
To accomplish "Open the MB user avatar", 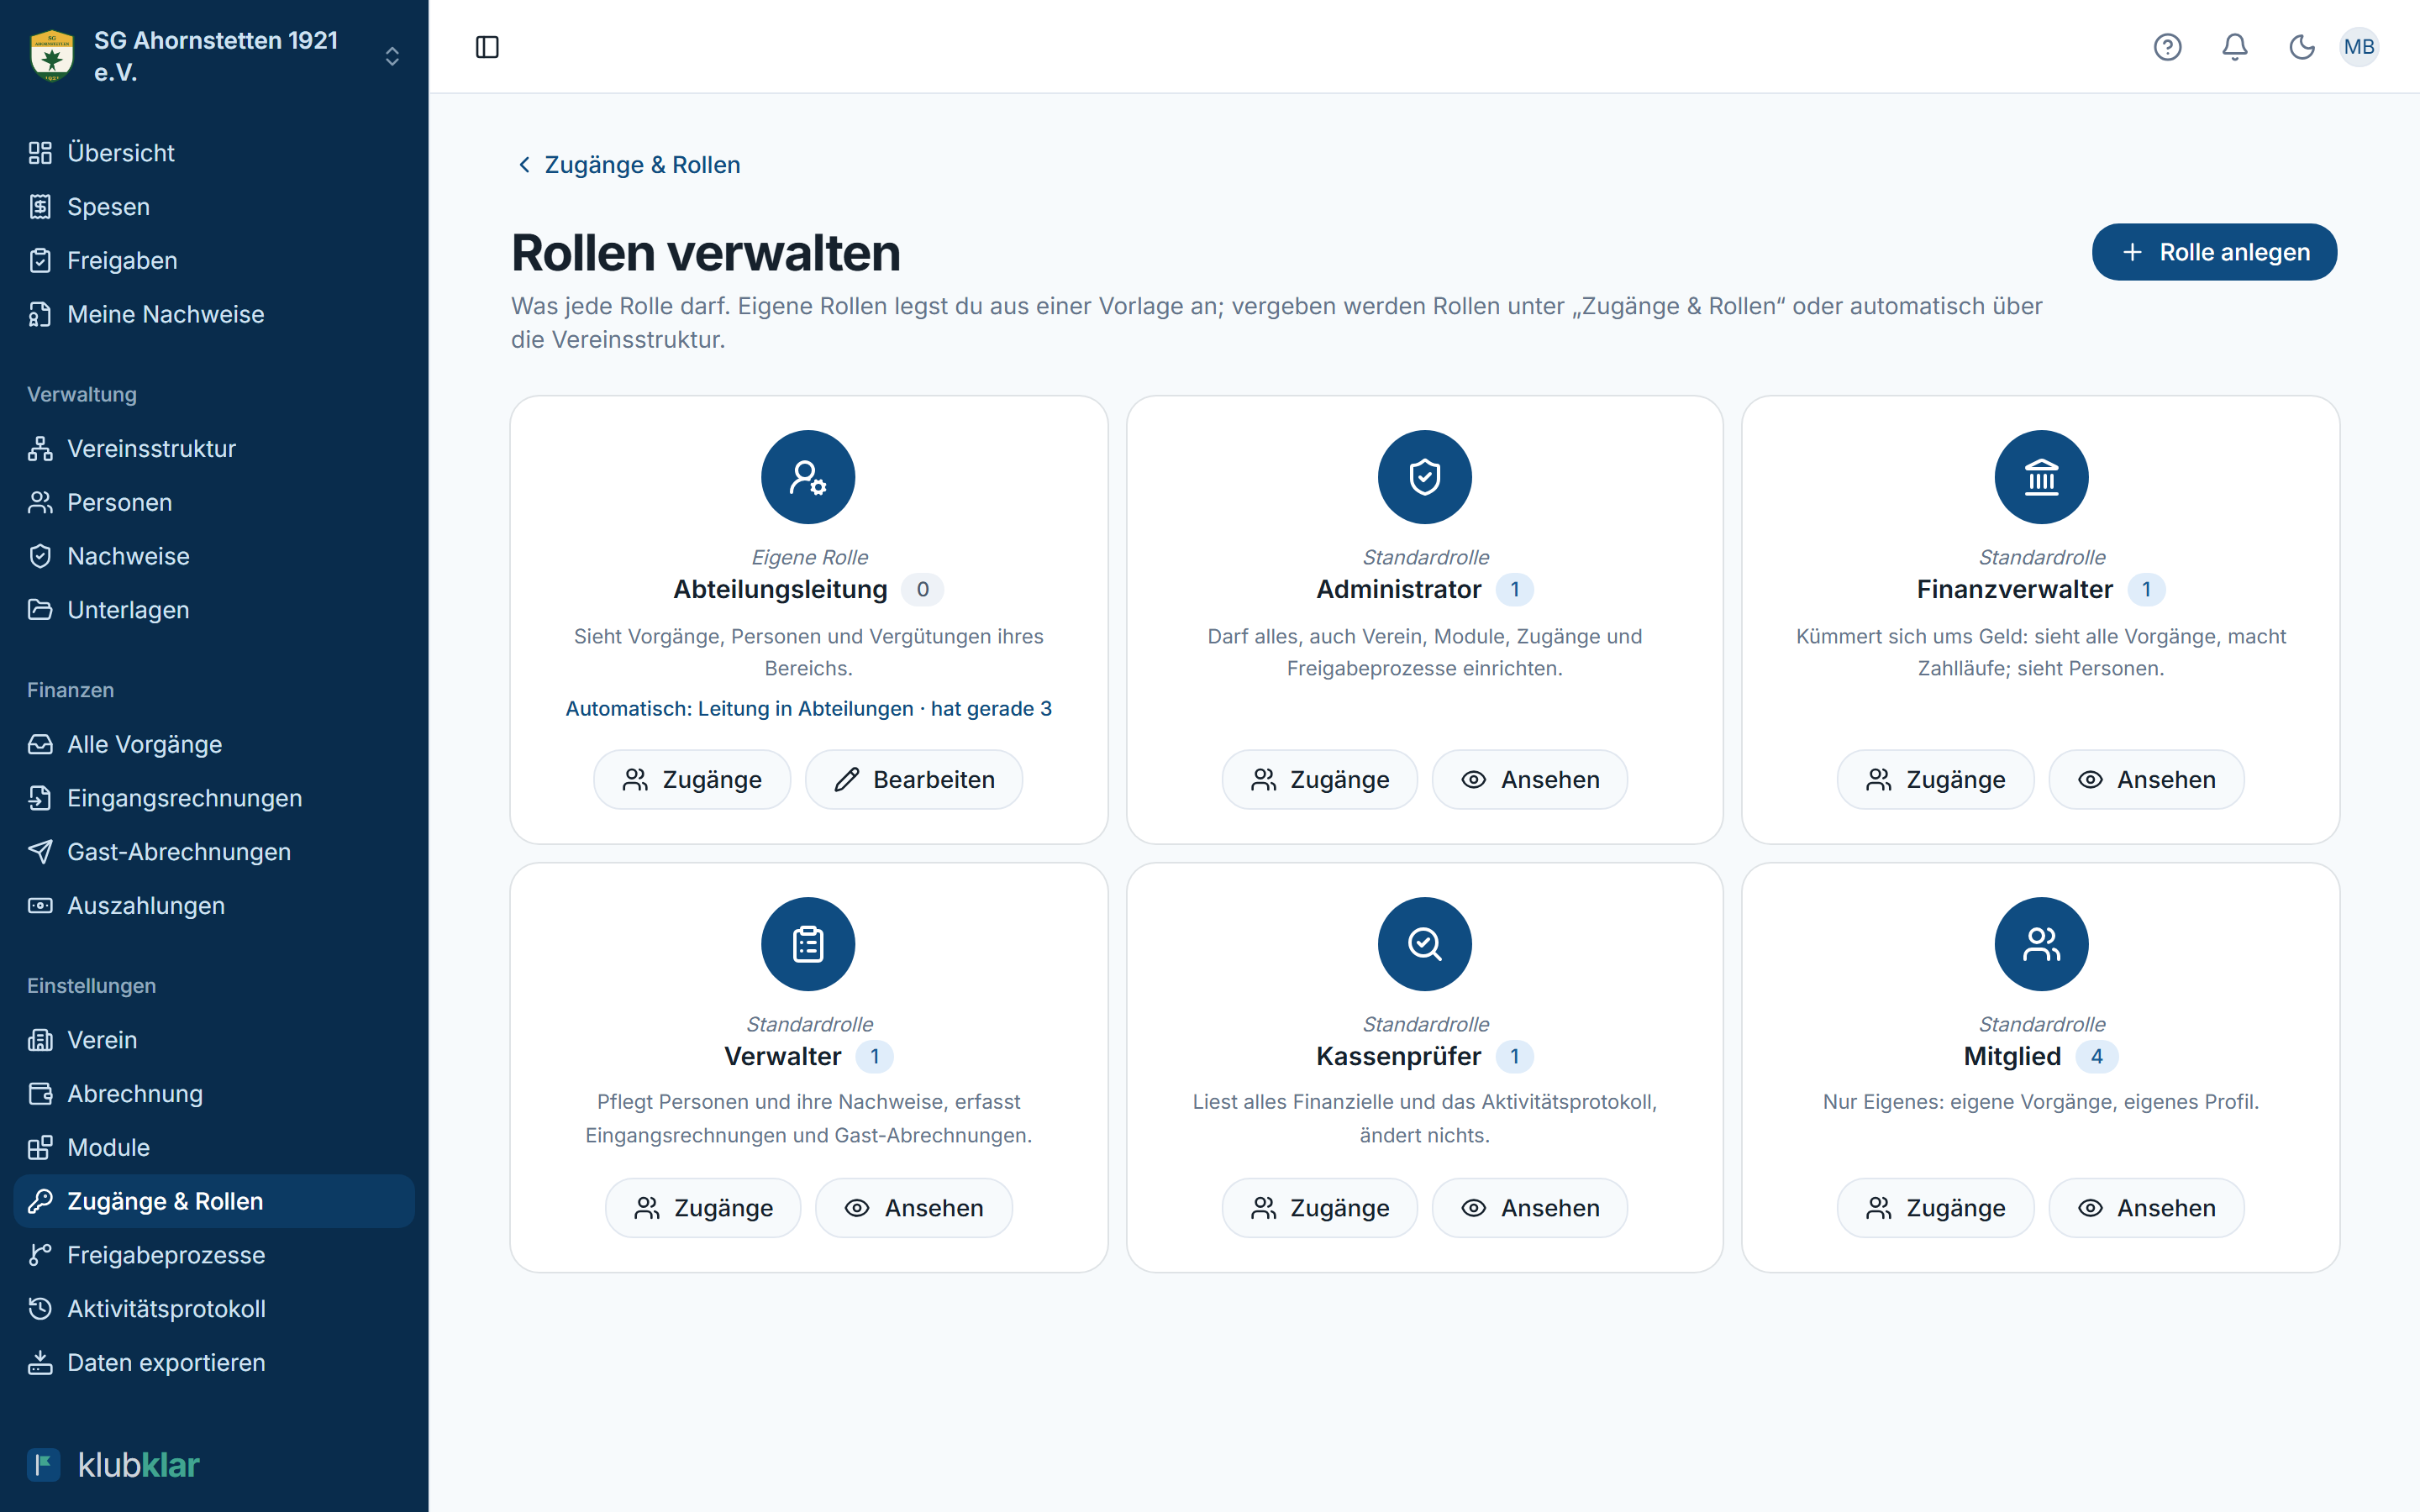I will 2359,47.
